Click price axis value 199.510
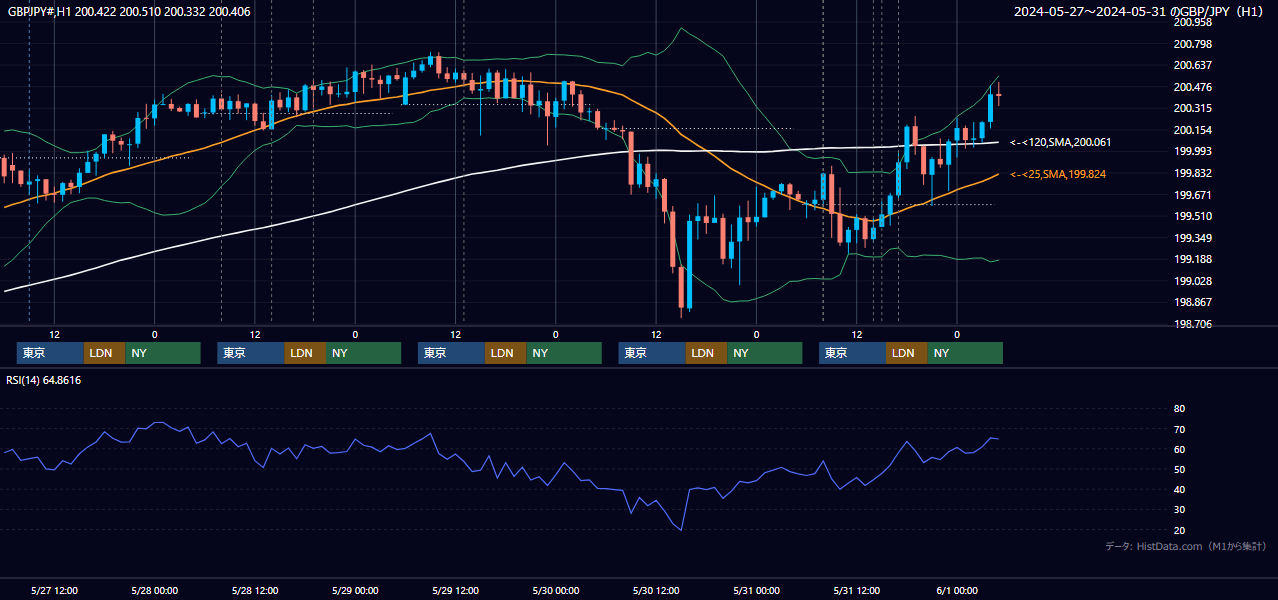This screenshot has width=1278, height=600. [1193, 216]
